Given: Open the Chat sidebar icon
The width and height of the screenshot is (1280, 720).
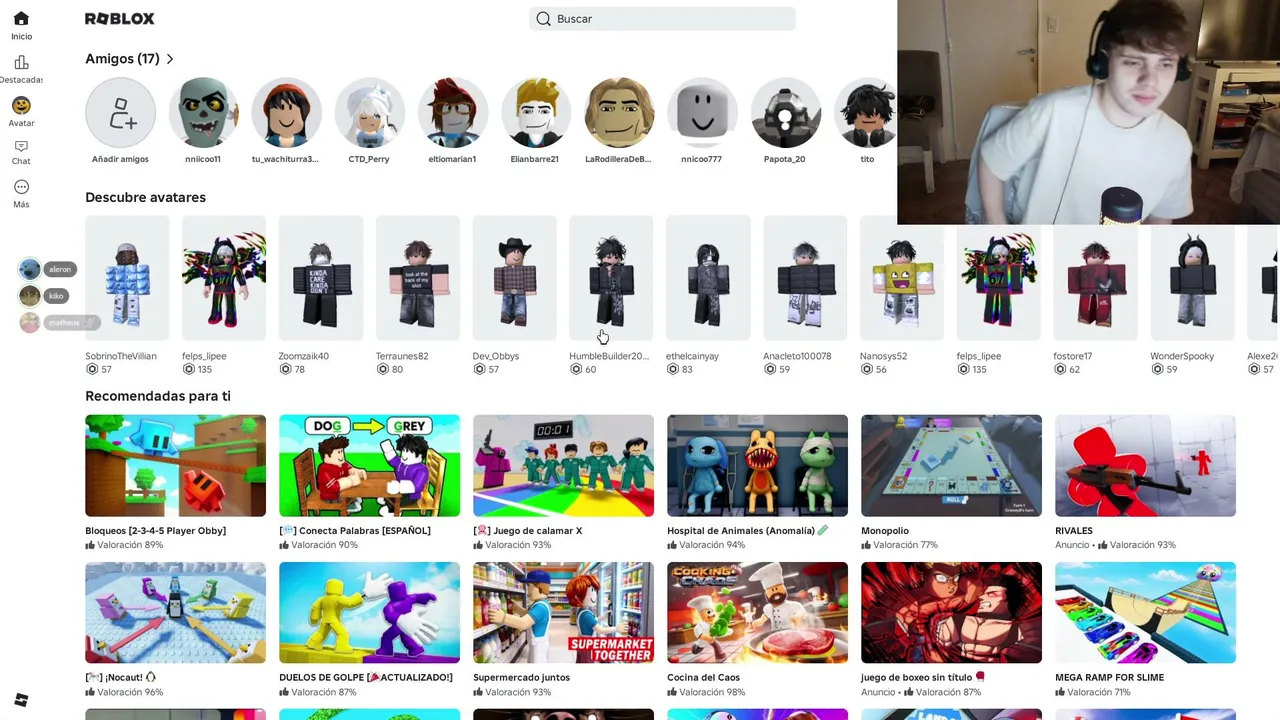Looking at the screenshot, I should 21,147.
